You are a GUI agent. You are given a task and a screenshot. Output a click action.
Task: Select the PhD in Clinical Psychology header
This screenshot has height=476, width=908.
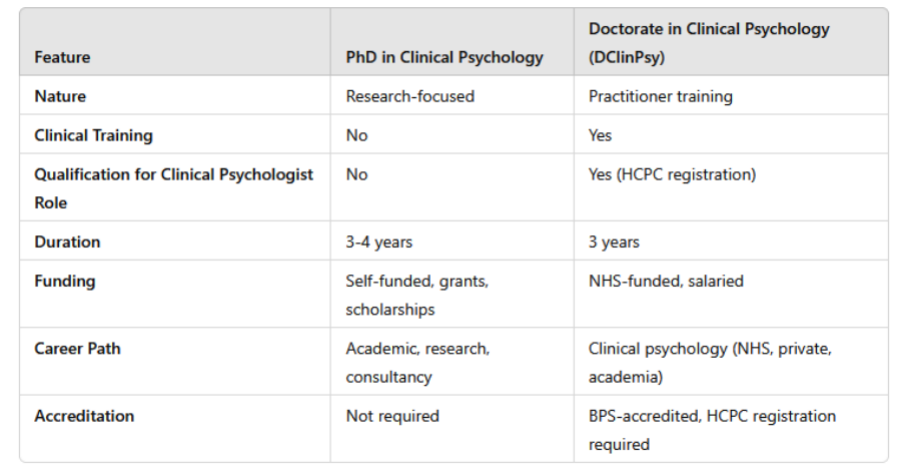pyautogui.click(x=444, y=57)
